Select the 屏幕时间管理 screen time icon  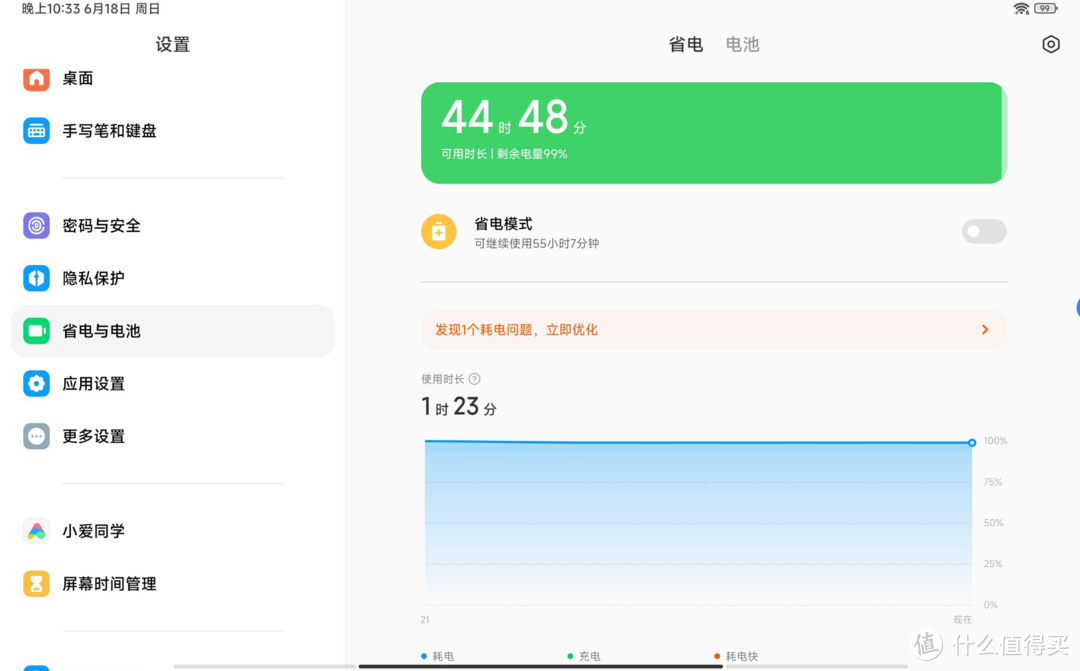(36, 583)
